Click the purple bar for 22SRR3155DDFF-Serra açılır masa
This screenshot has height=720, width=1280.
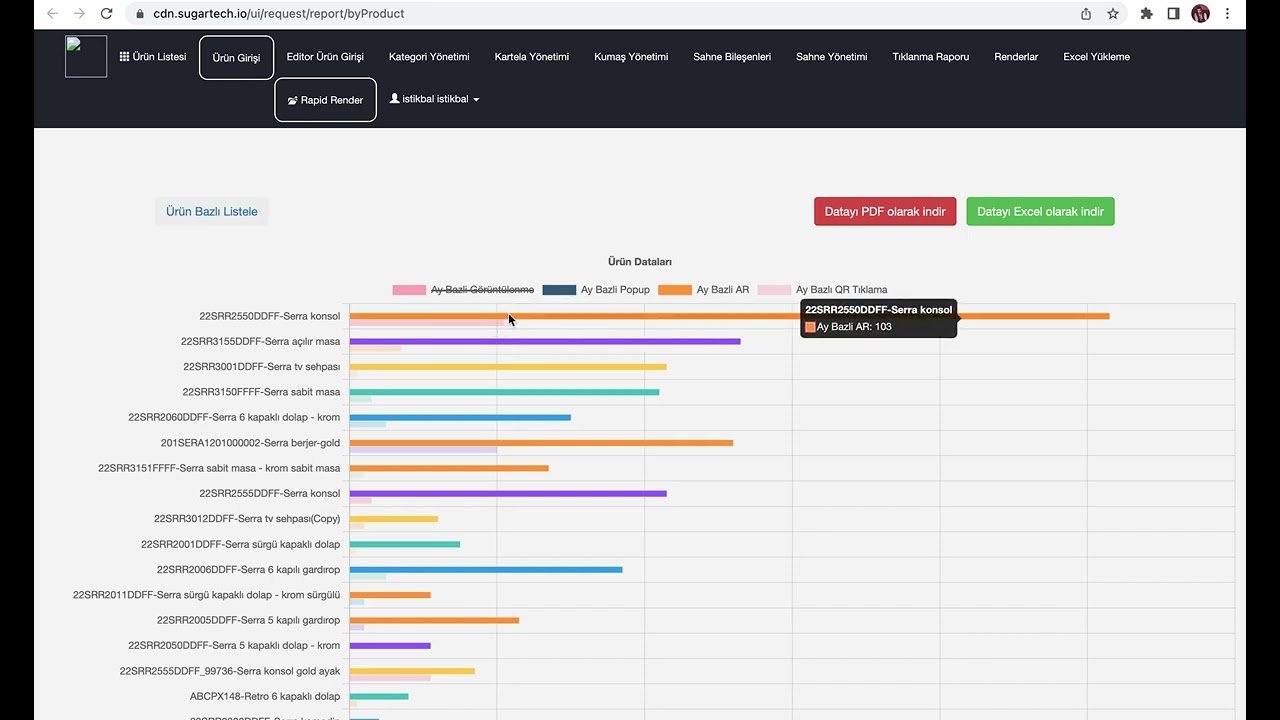tap(545, 342)
